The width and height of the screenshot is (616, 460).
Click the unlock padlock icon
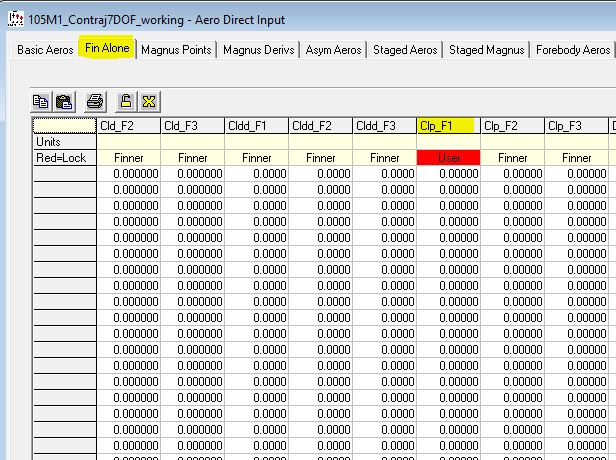(x=125, y=101)
